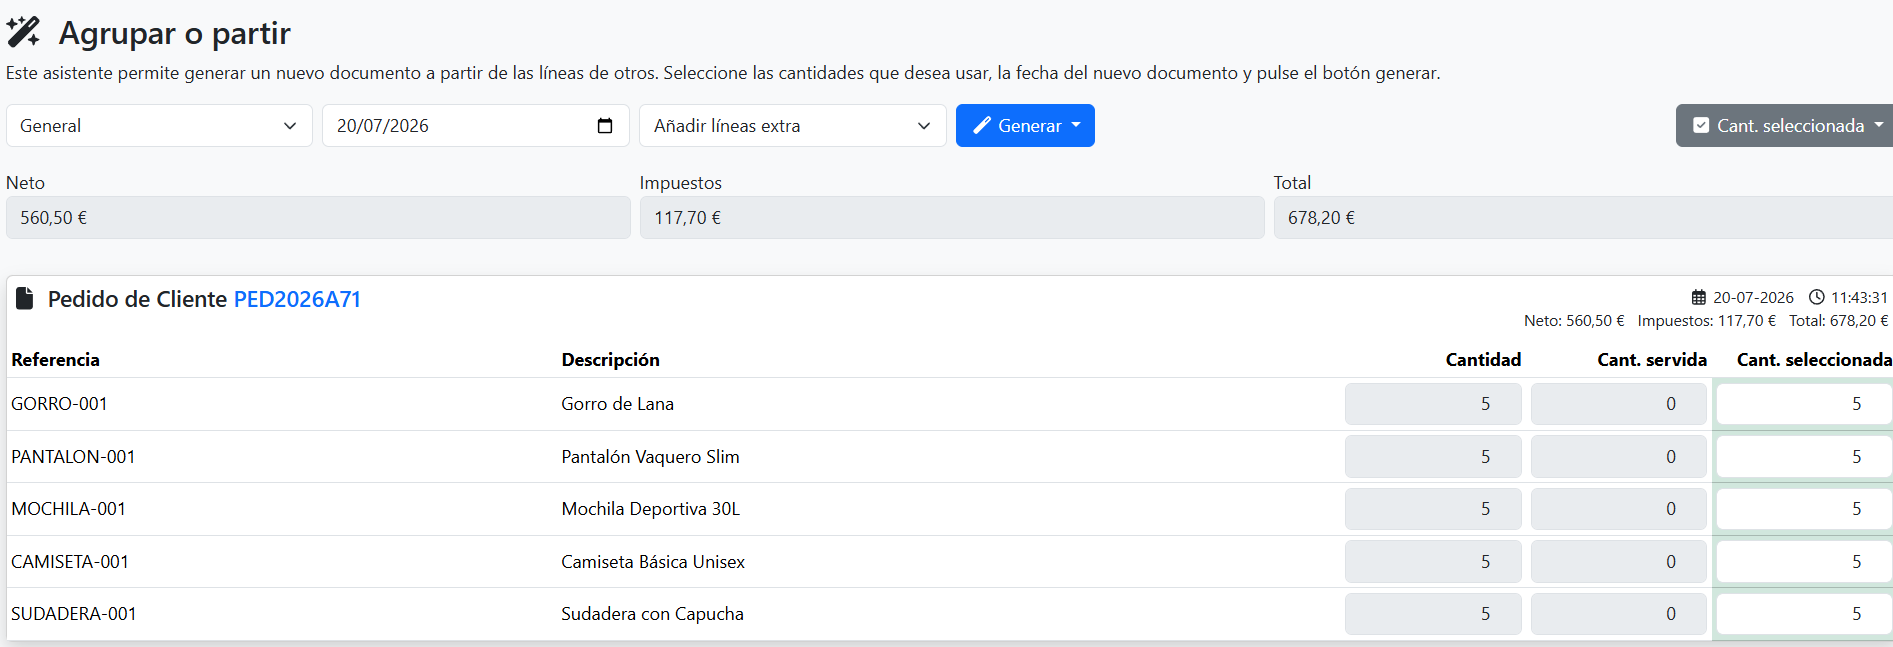
Task: Click the date field showing 20/07/2026
Action: click(476, 126)
